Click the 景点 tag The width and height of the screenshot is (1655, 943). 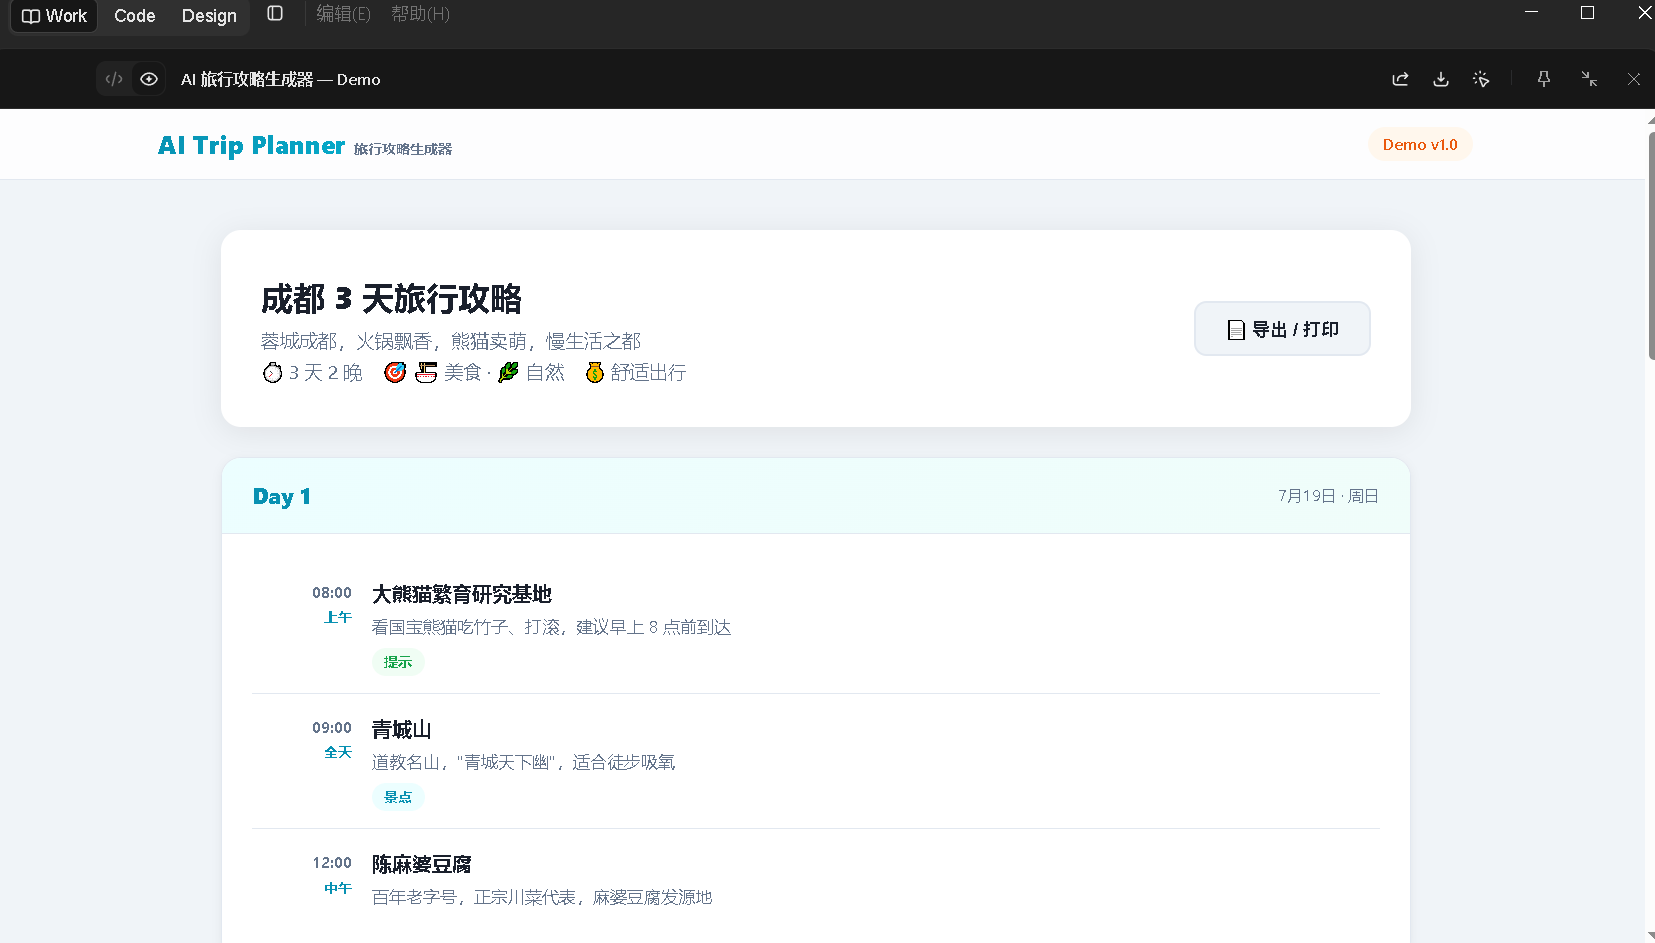click(398, 797)
